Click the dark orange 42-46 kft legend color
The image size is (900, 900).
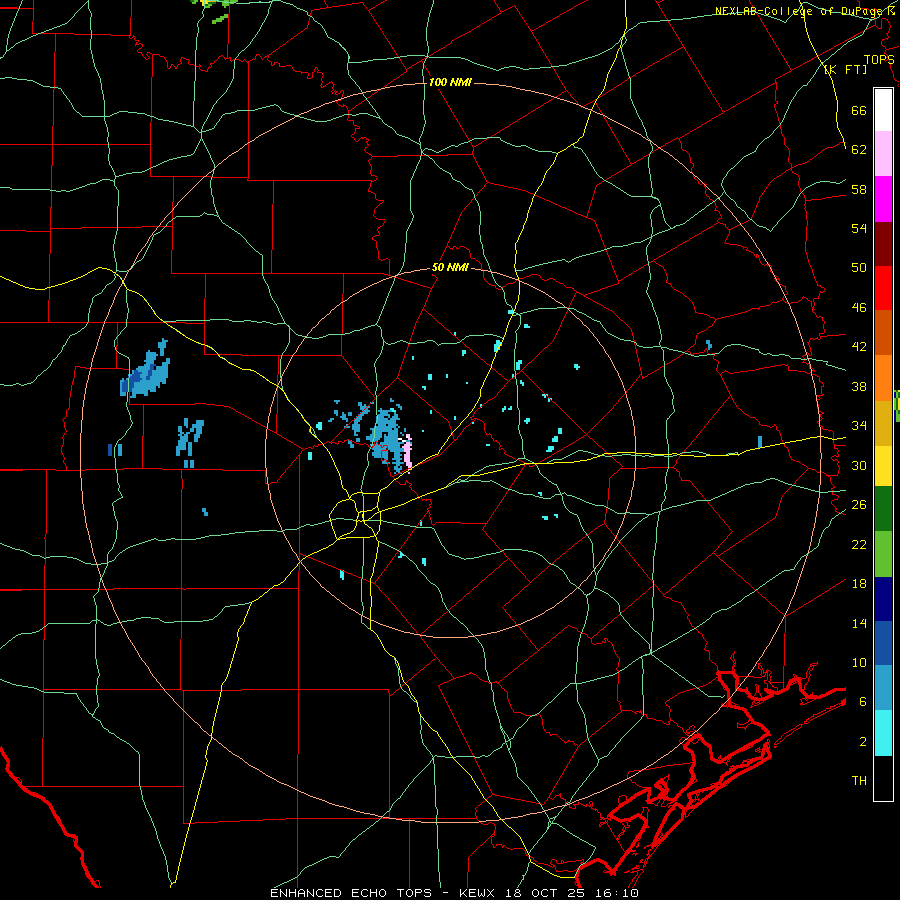tap(883, 332)
